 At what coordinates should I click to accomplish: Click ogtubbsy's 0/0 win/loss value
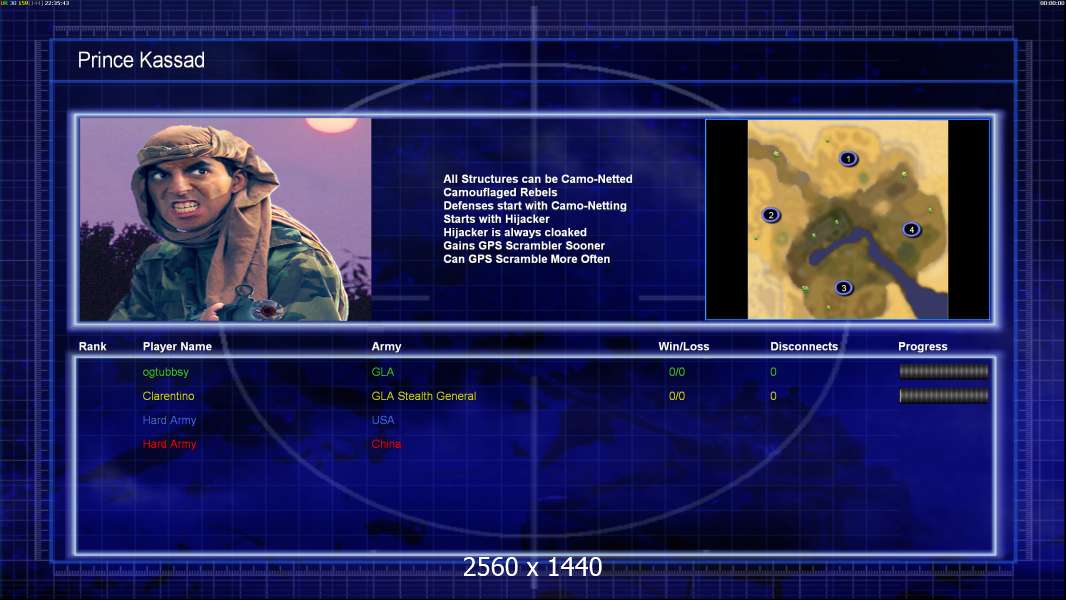coord(676,372)
